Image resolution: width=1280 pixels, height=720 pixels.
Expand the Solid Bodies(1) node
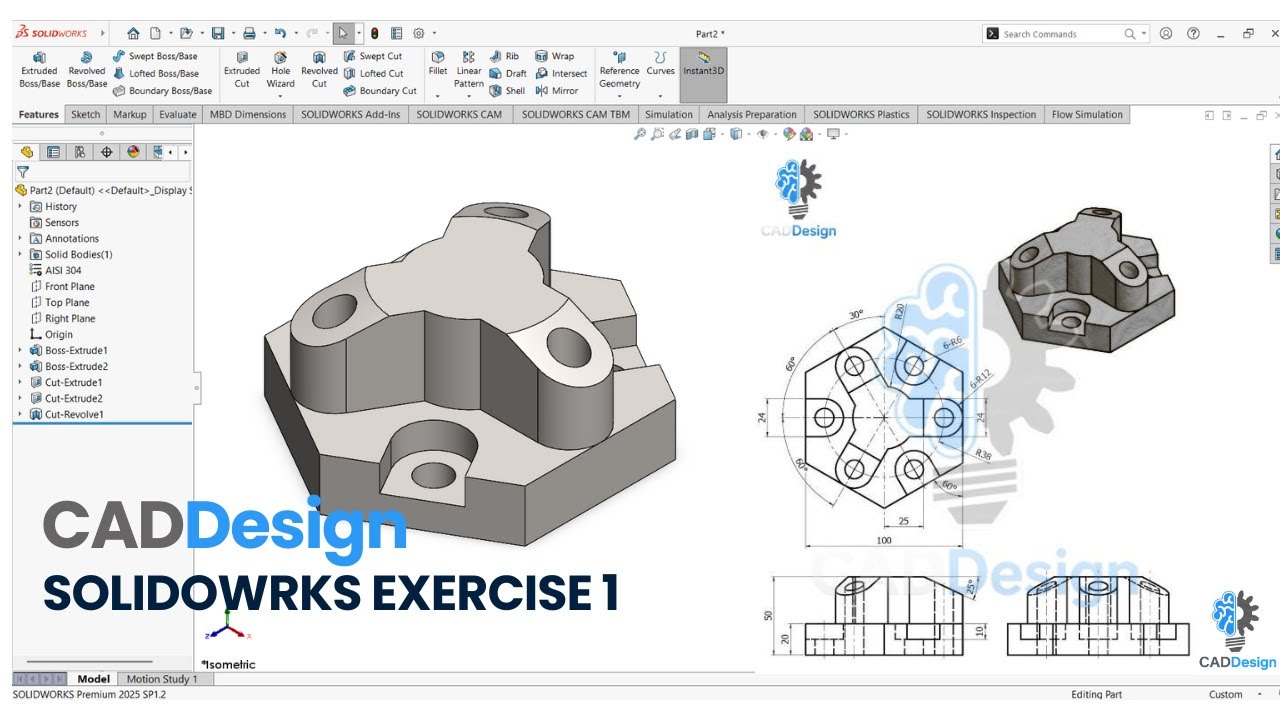[20, 254]
